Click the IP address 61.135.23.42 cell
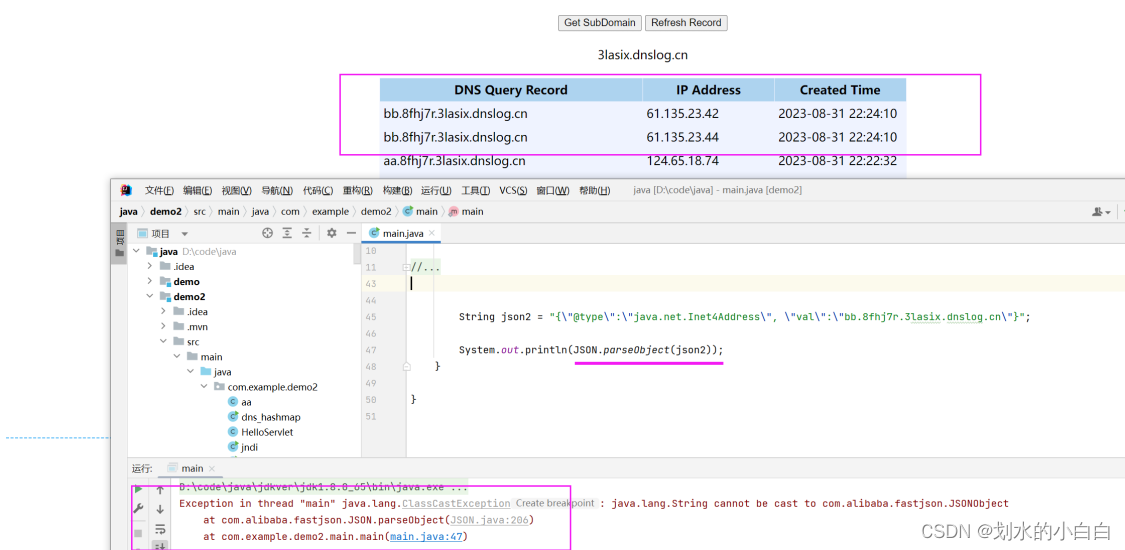Image resolution: width=1125 pixels, height=550 pixels. pyautogui.click(x=682, y=113)
